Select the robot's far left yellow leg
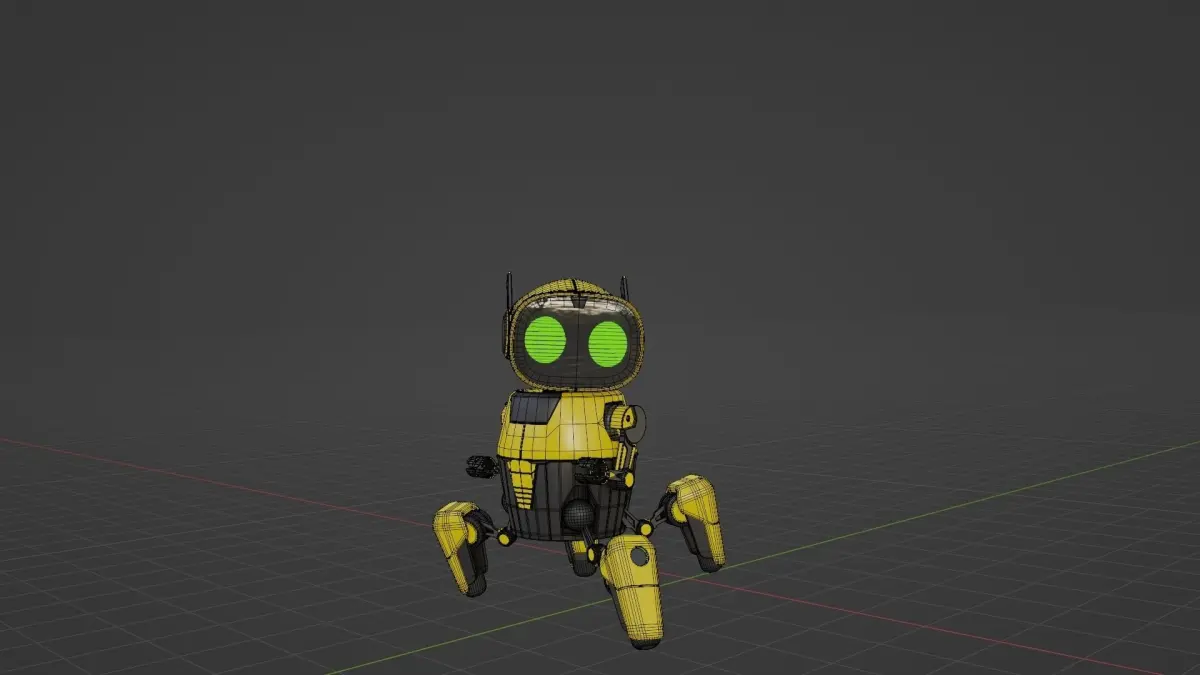 click(460, 548)
